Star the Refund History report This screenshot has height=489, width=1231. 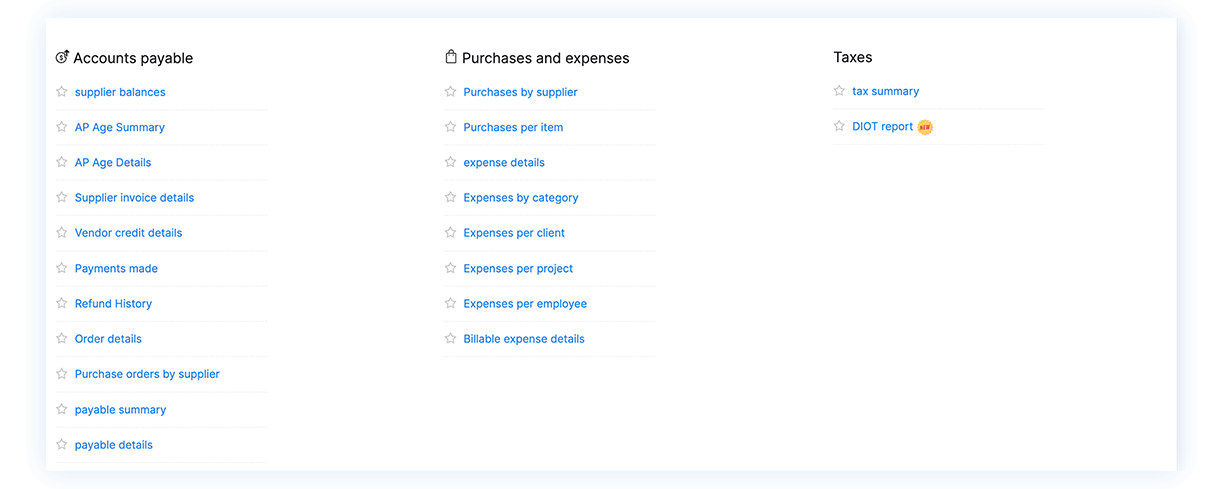[x=62, y=303]
